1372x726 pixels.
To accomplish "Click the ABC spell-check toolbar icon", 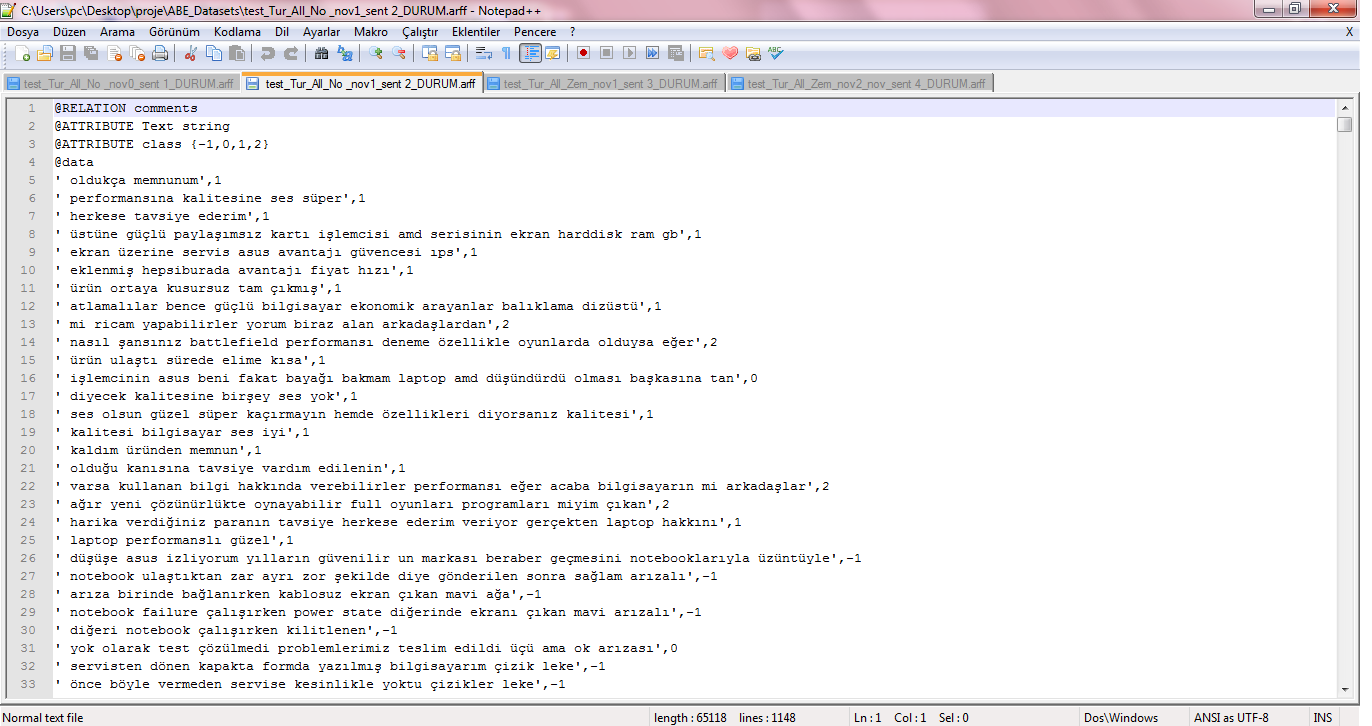I will [776, 53].
